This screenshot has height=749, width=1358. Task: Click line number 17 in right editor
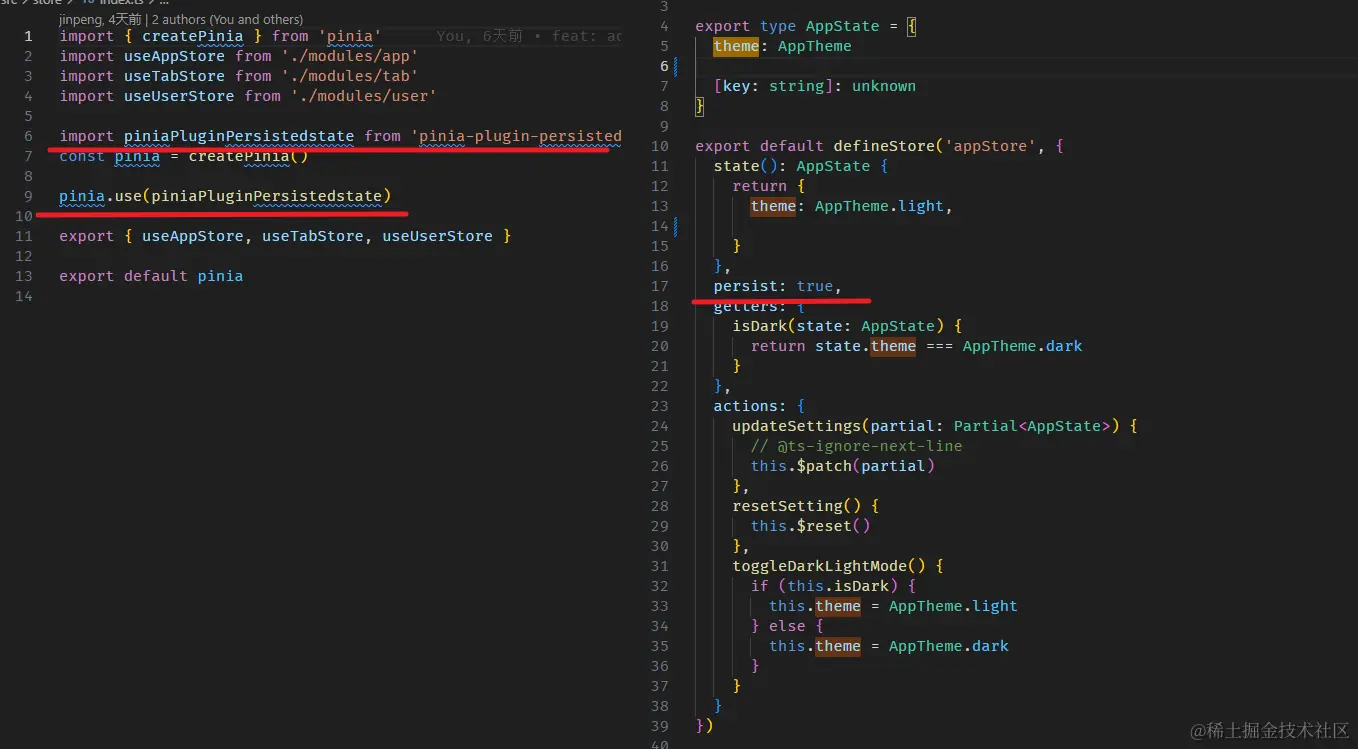(x=659, y=286)
